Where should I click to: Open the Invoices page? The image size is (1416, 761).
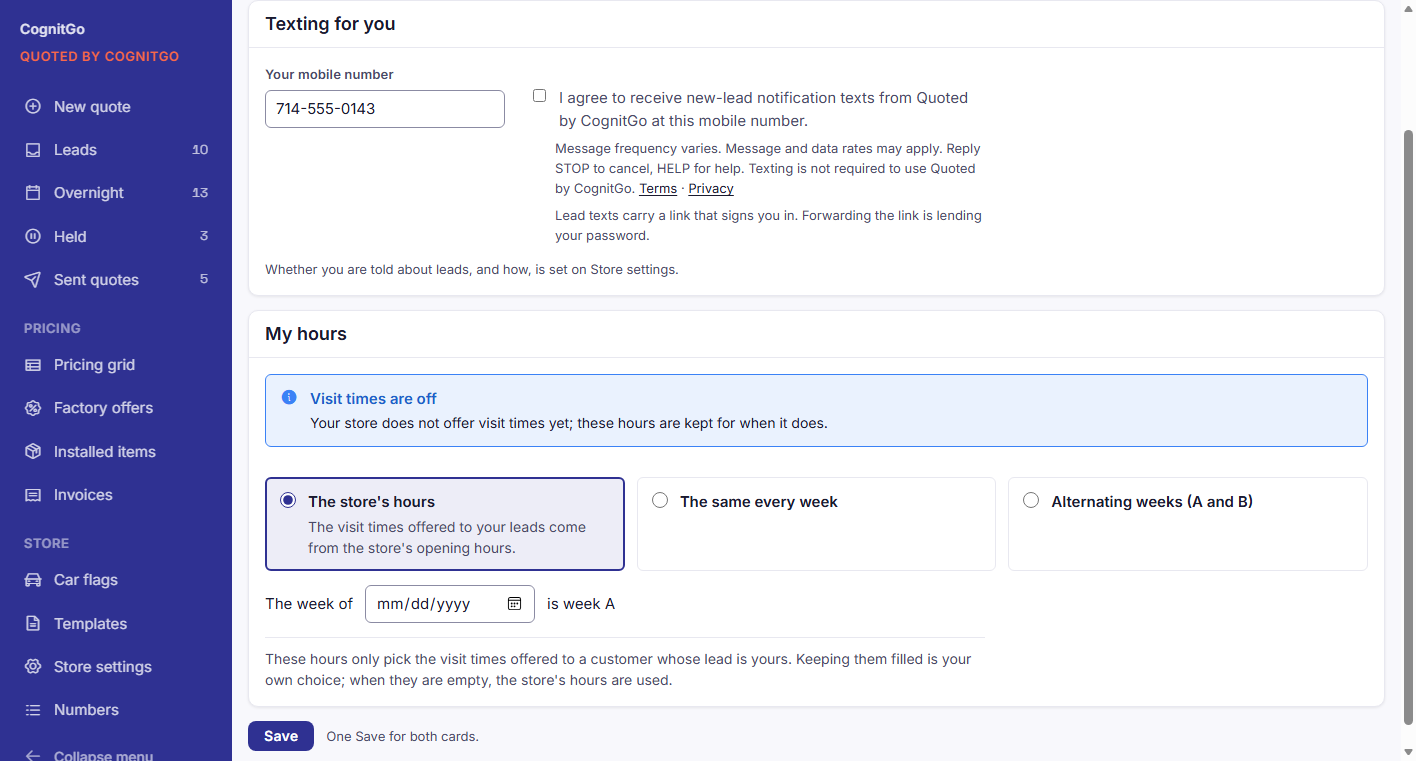point(116,495)
